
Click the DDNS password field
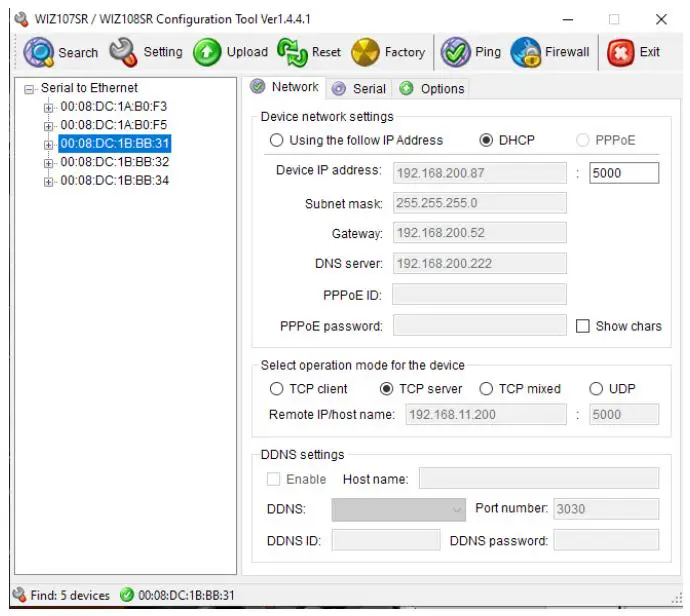606,540
